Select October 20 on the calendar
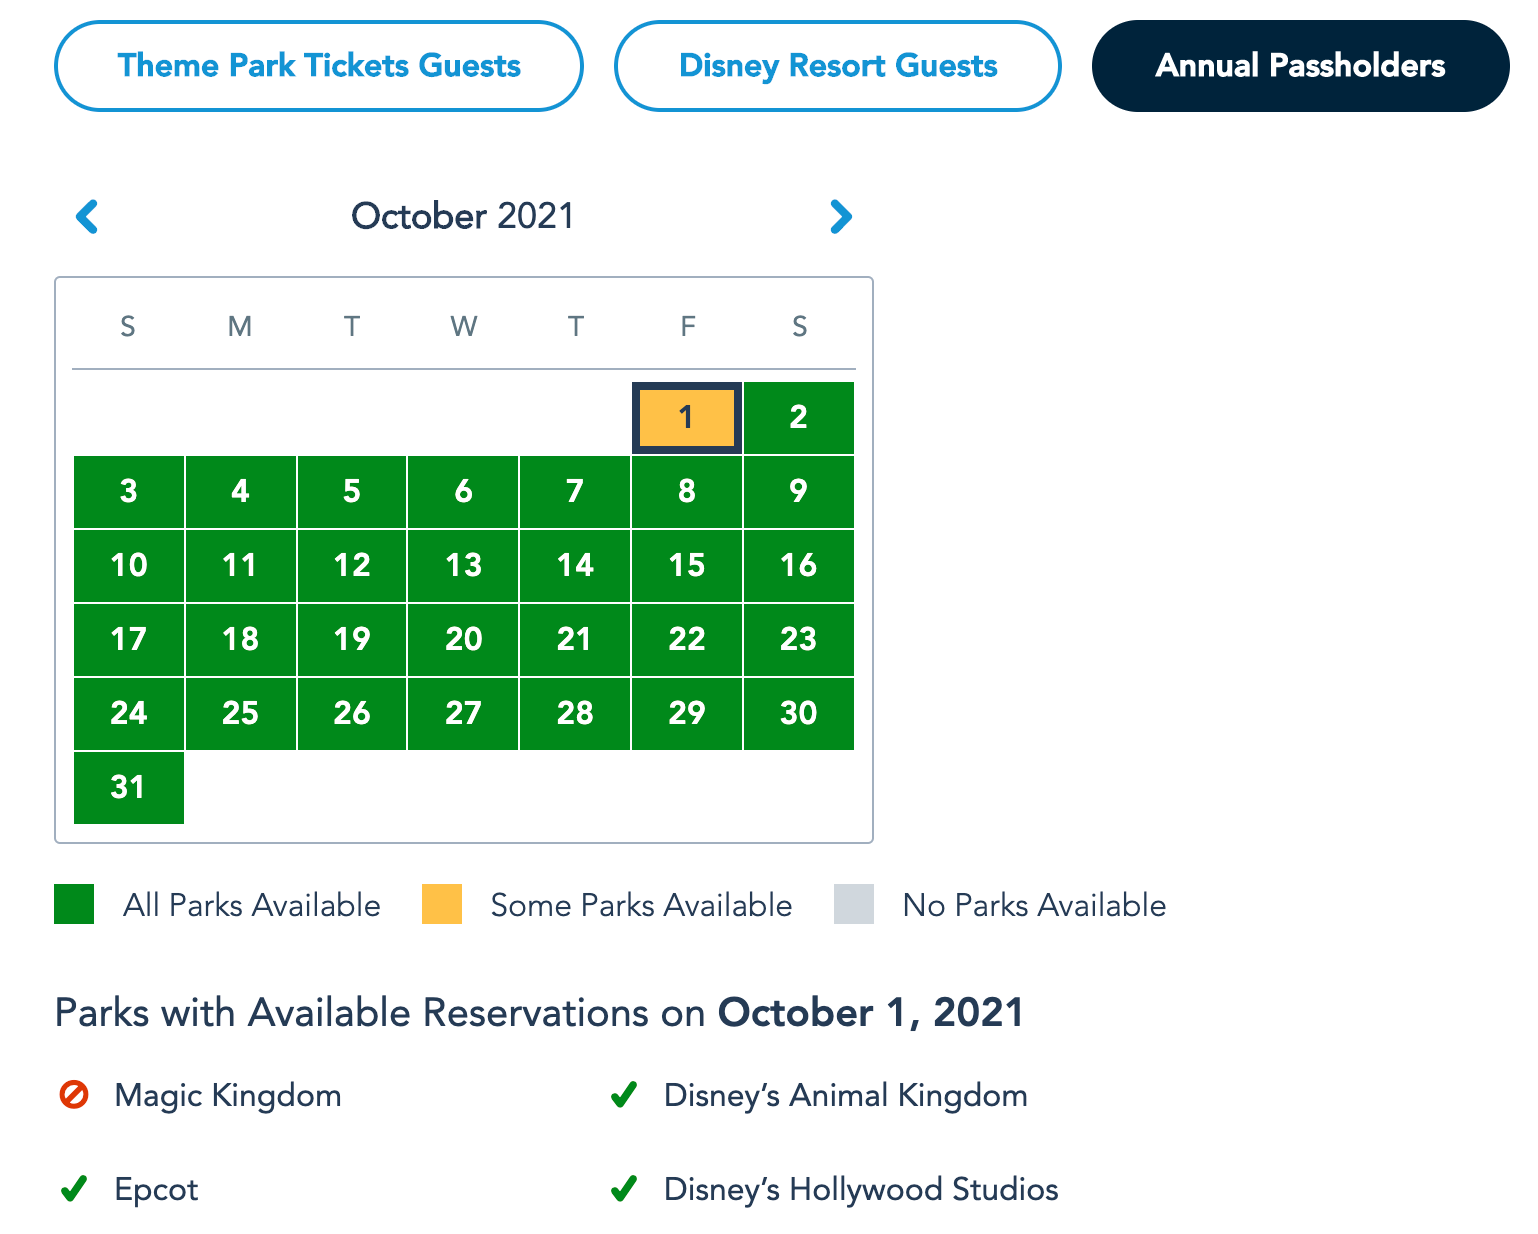This screenshot has height=1234, width=1538. 463,639
